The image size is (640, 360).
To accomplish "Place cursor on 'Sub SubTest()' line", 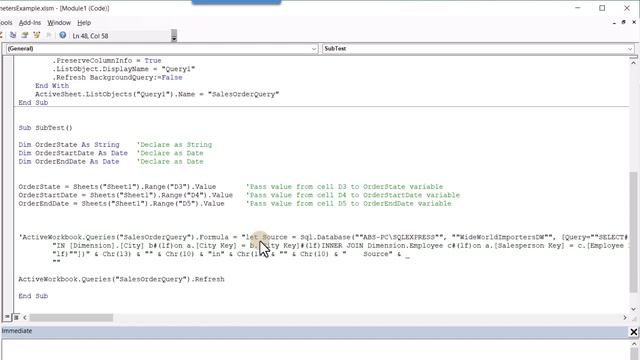I will coord(45,128).
